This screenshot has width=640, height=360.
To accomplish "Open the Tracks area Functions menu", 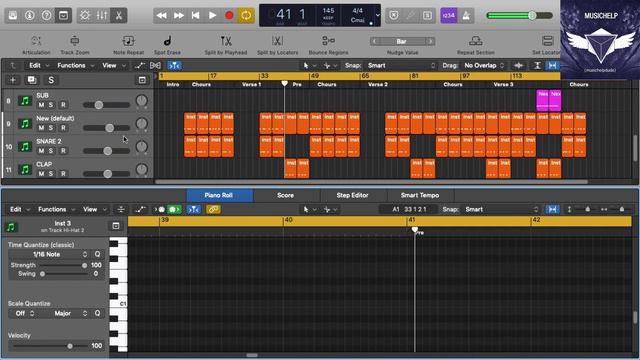I will click(x=76, y=65).
